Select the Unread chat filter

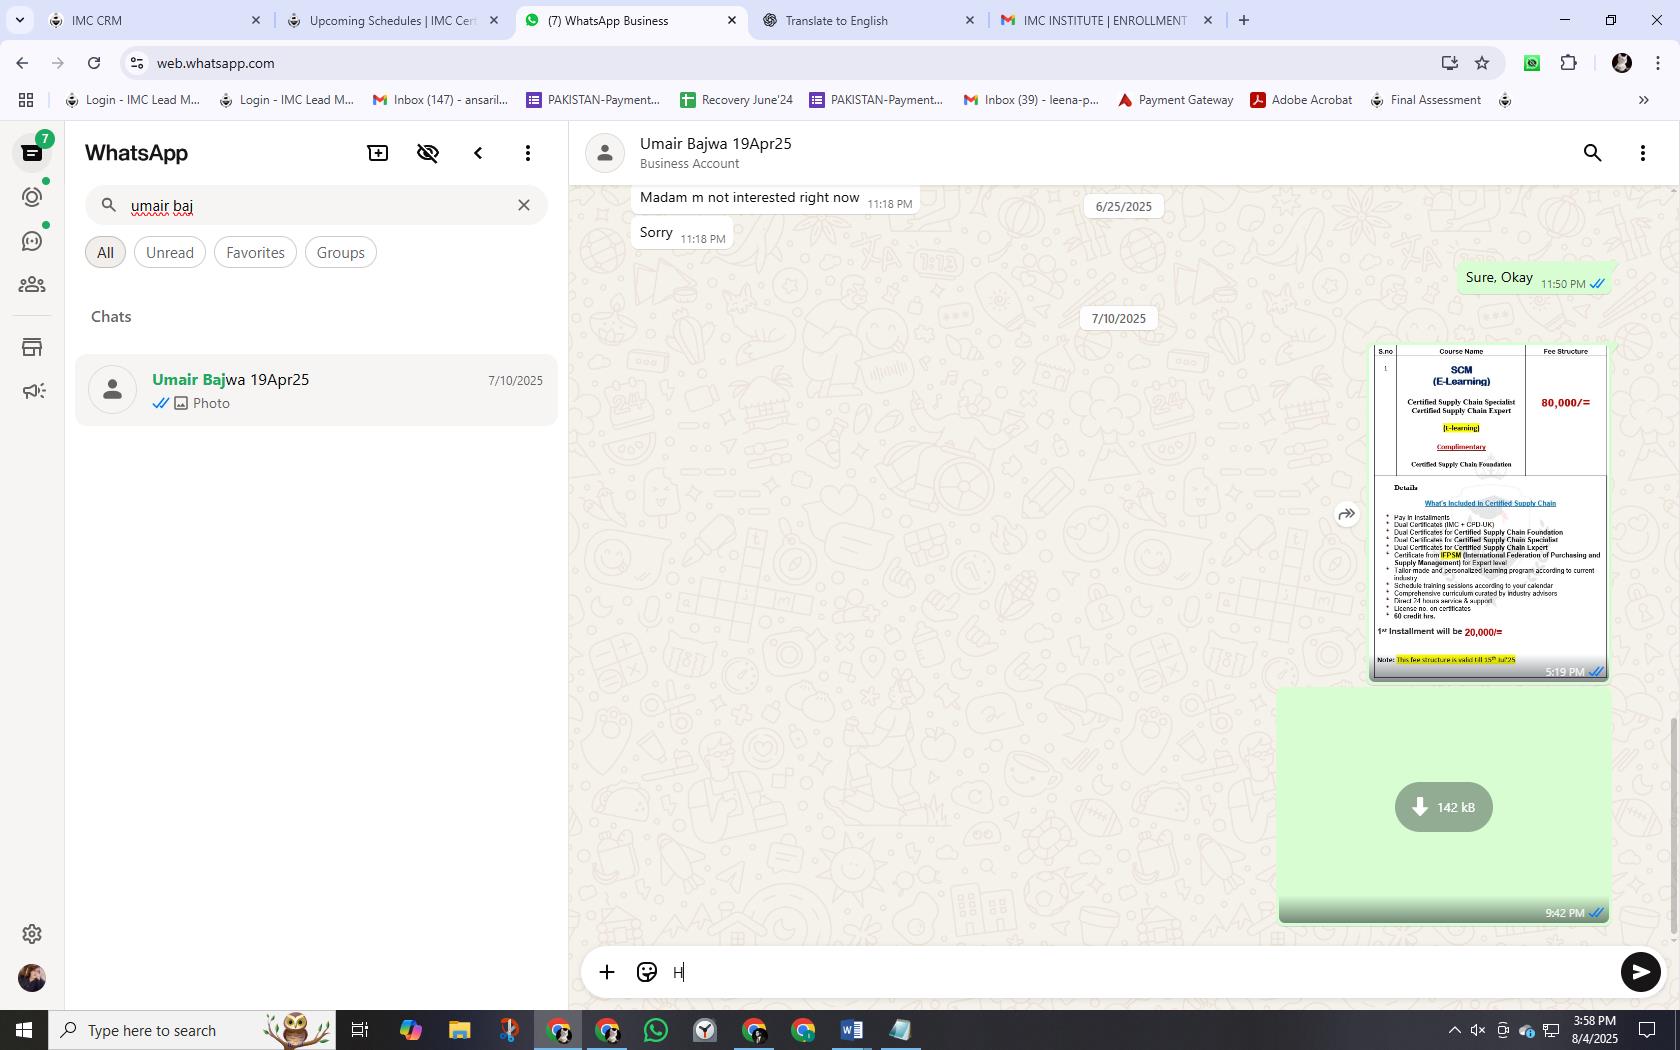point(170,252)
